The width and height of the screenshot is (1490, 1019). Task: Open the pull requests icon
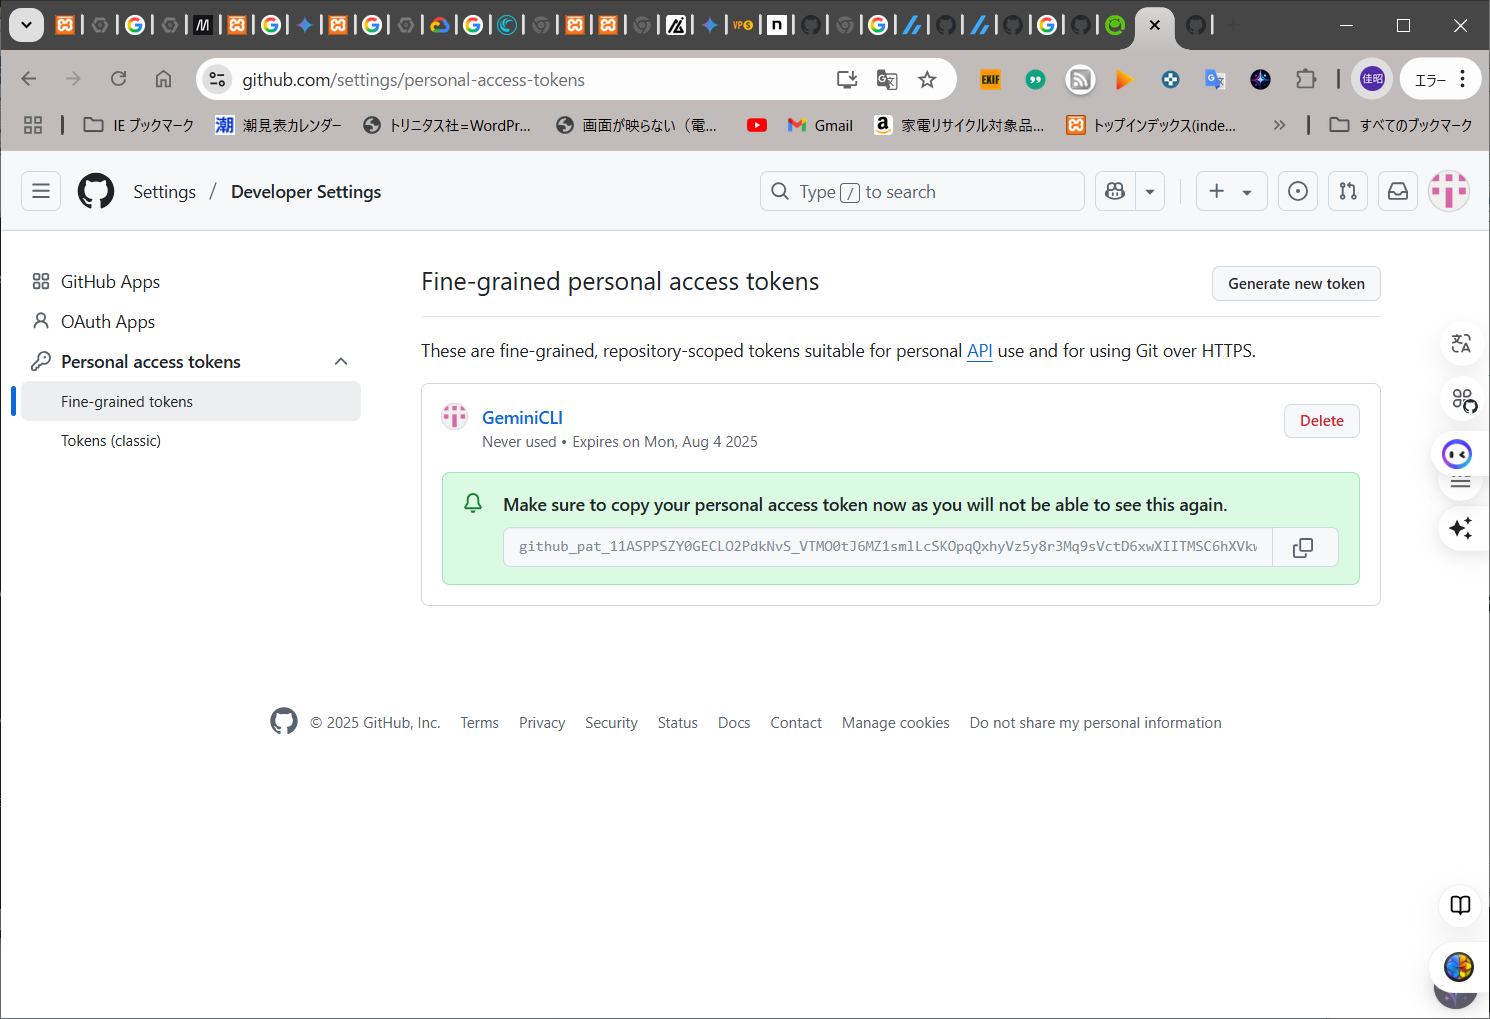(x=1348, y=191)
